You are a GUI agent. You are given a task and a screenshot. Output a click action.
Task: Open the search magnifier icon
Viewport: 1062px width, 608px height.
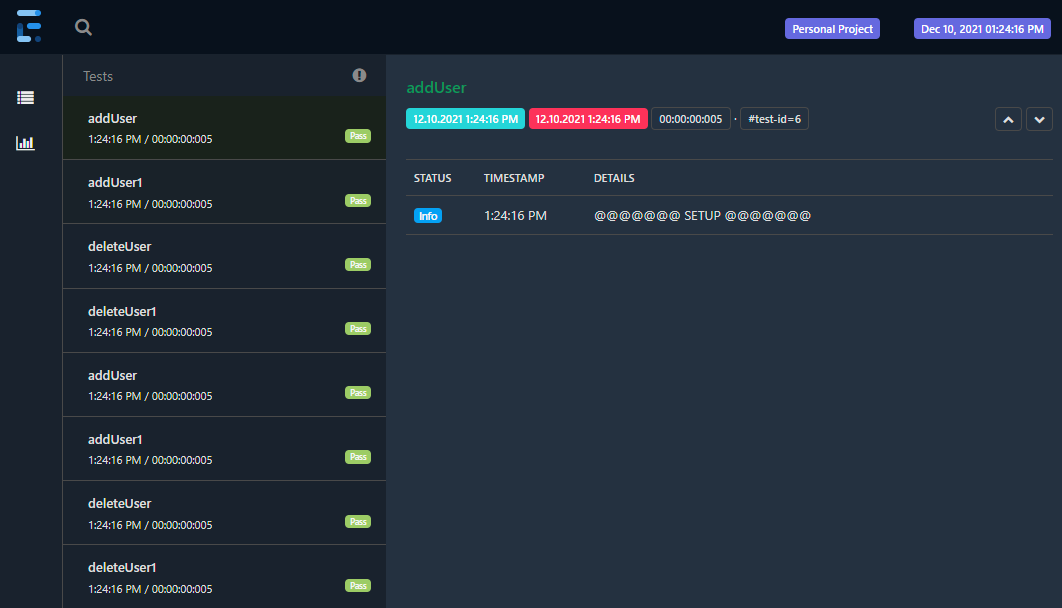83,27
